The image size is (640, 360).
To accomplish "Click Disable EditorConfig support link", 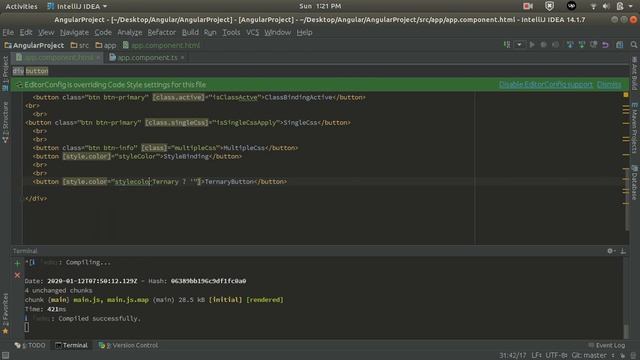I will pos(545,84).
